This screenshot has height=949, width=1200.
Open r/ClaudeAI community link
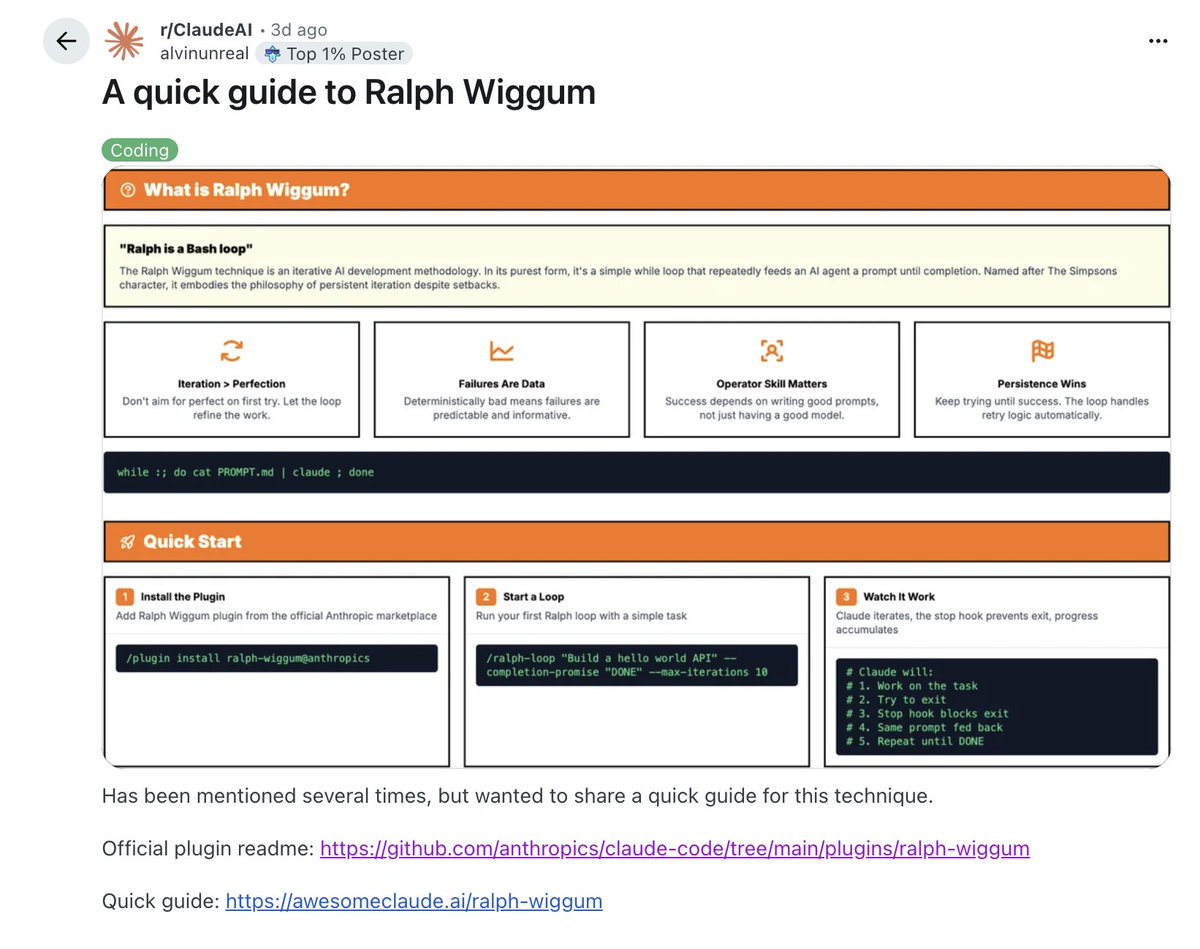pyautogui.click(x=207, y=30)
